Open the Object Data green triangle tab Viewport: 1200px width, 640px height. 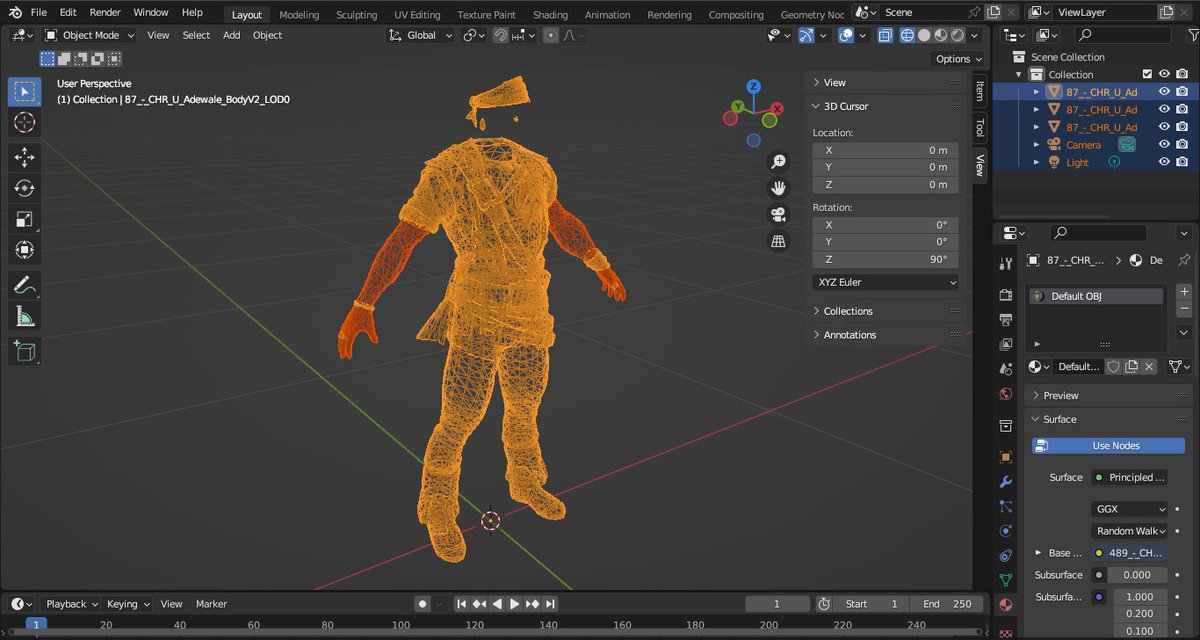pyautogui.click(x=1006, y=580)
